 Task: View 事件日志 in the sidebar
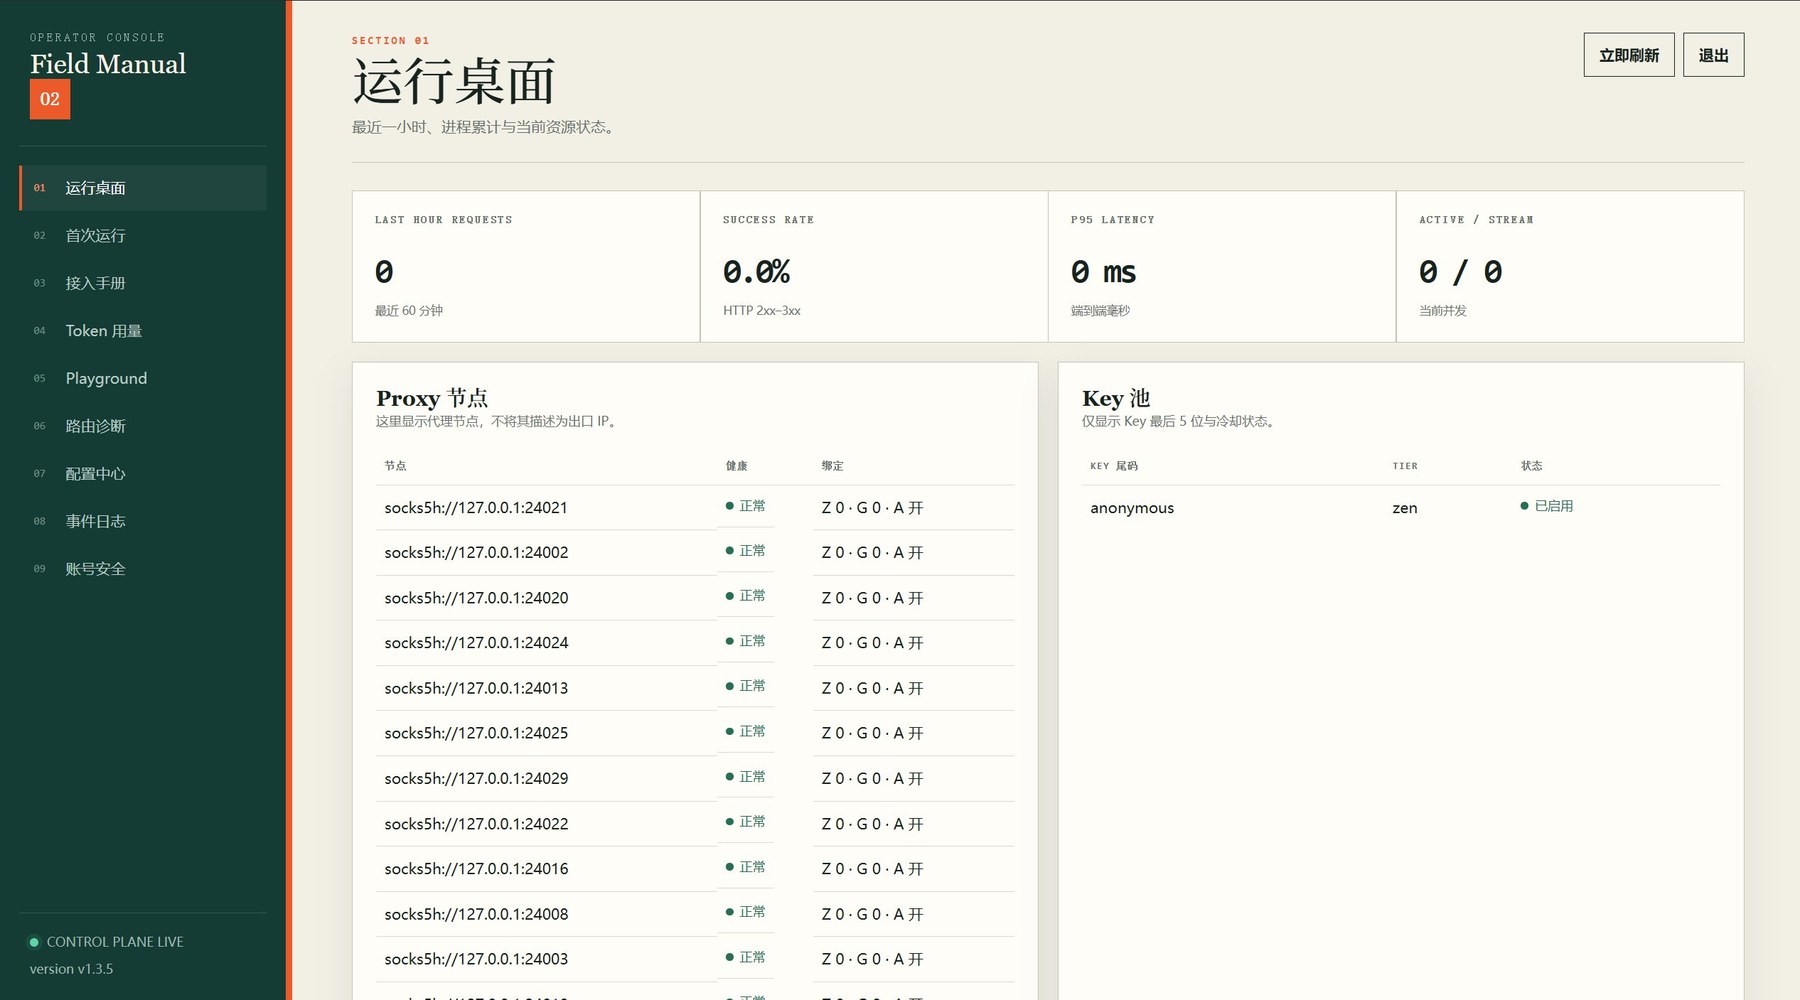coord(143,521)
